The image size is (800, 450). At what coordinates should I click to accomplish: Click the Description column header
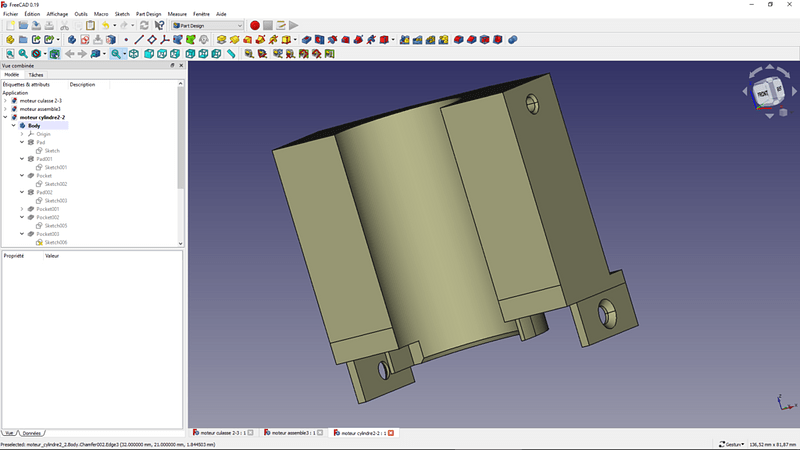83,85
